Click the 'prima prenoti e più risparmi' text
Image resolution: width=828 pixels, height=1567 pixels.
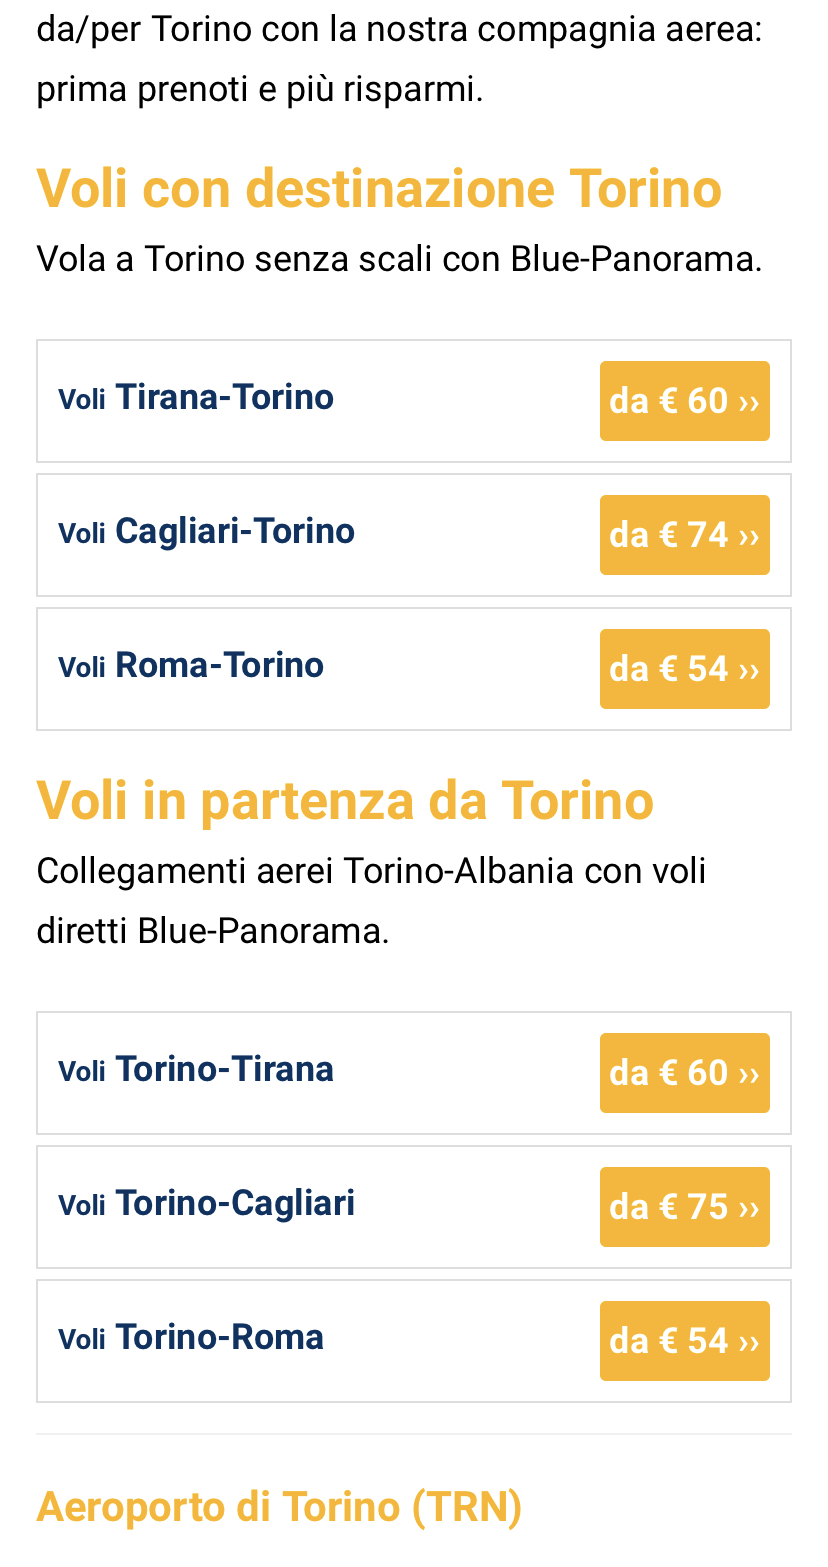click(260, 90)
